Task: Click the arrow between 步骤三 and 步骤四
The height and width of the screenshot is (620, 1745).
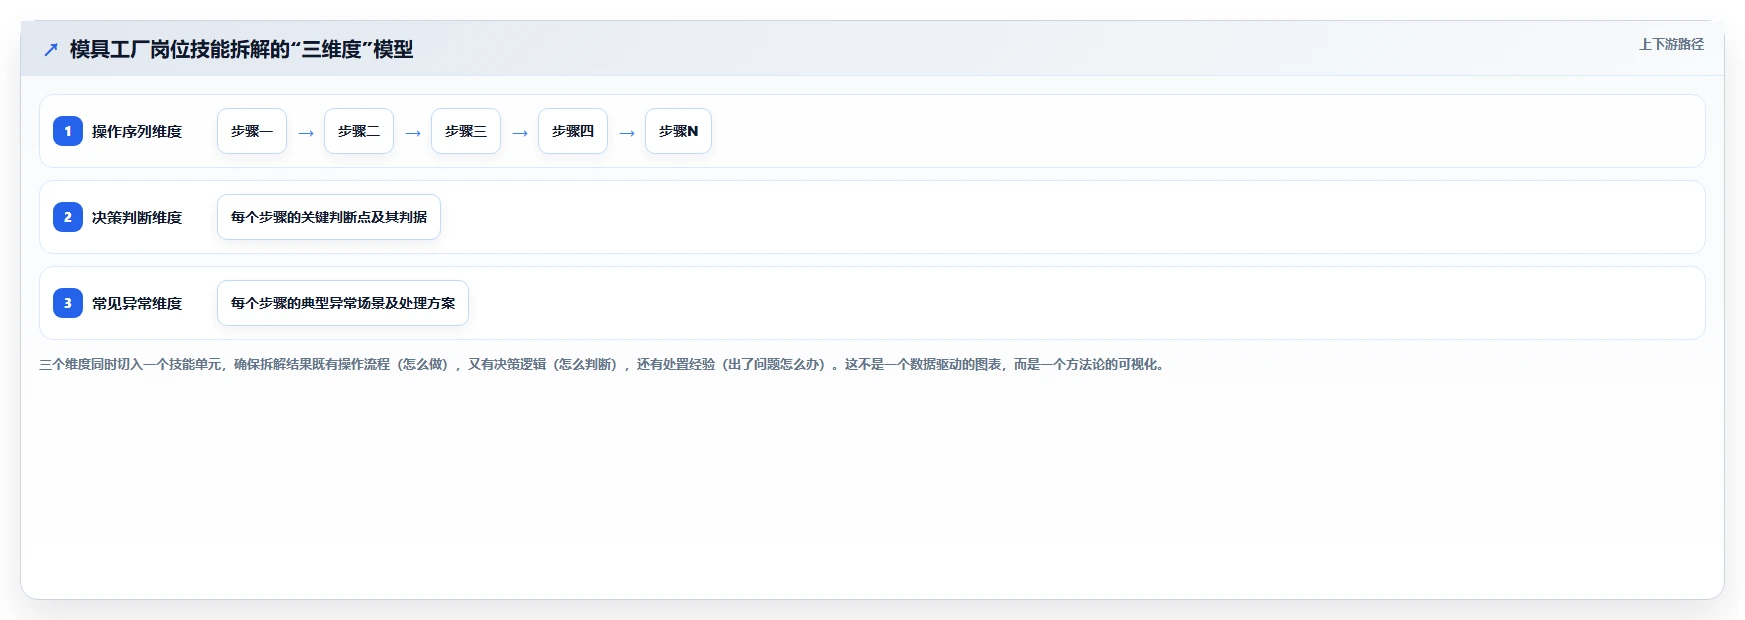Action: tap(520, 132)
